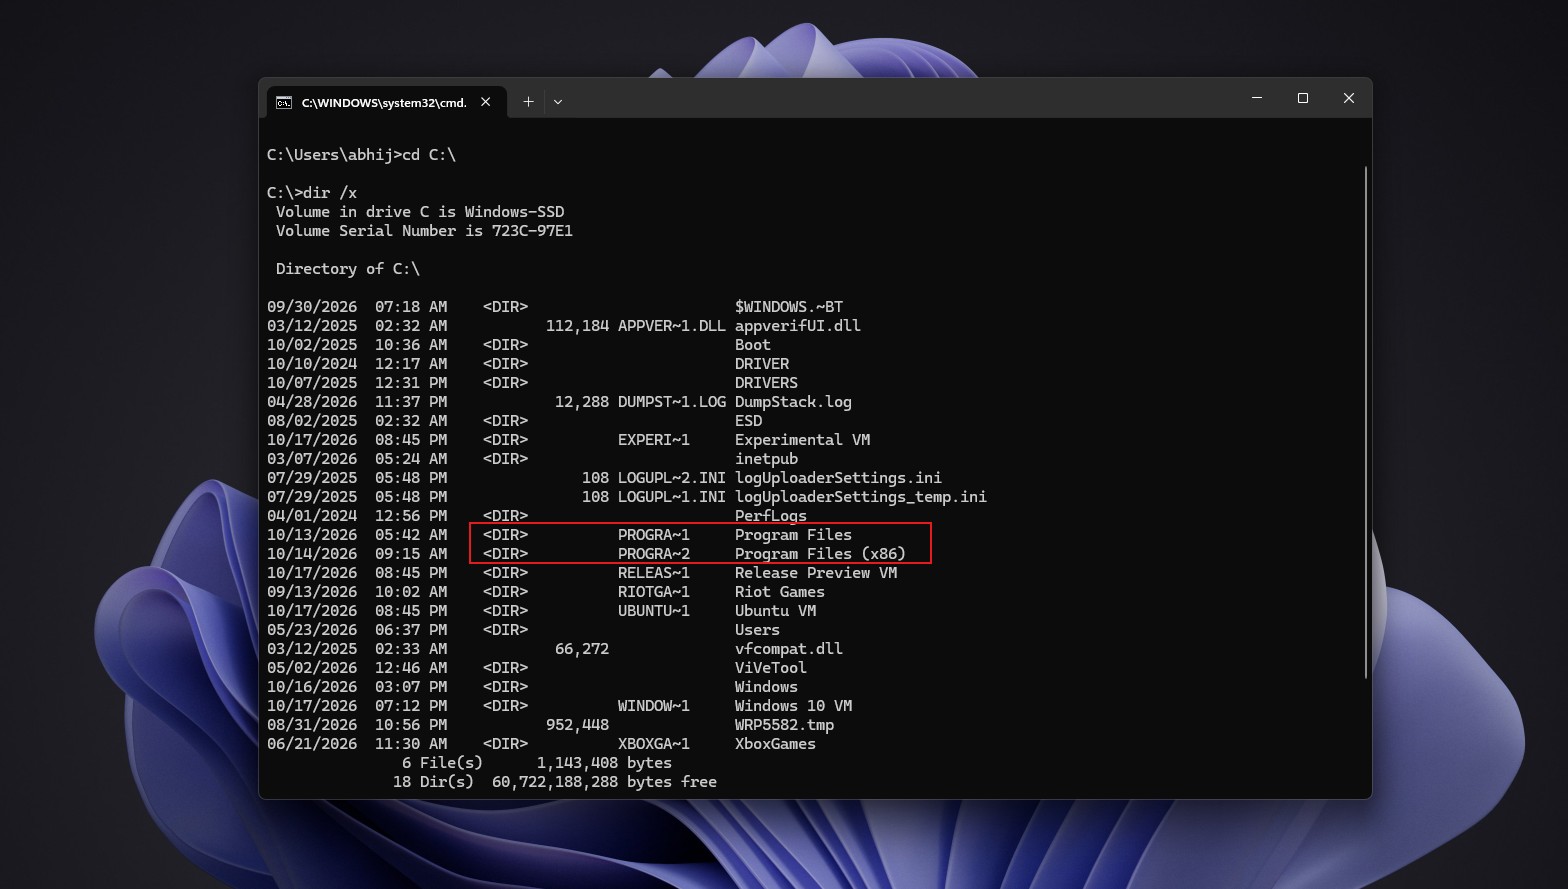Click the 'PerfLogs' directory name
The image size is (1568, 889).
pos(771,516)
